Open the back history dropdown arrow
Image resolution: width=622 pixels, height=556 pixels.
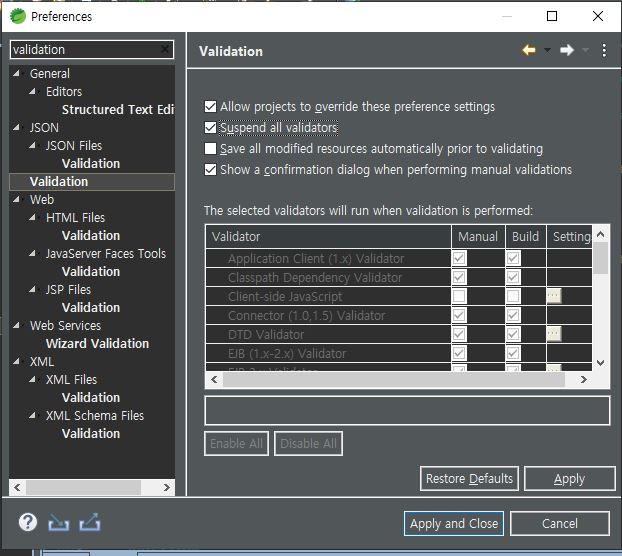pyautogui.click(x=547, y=51)
